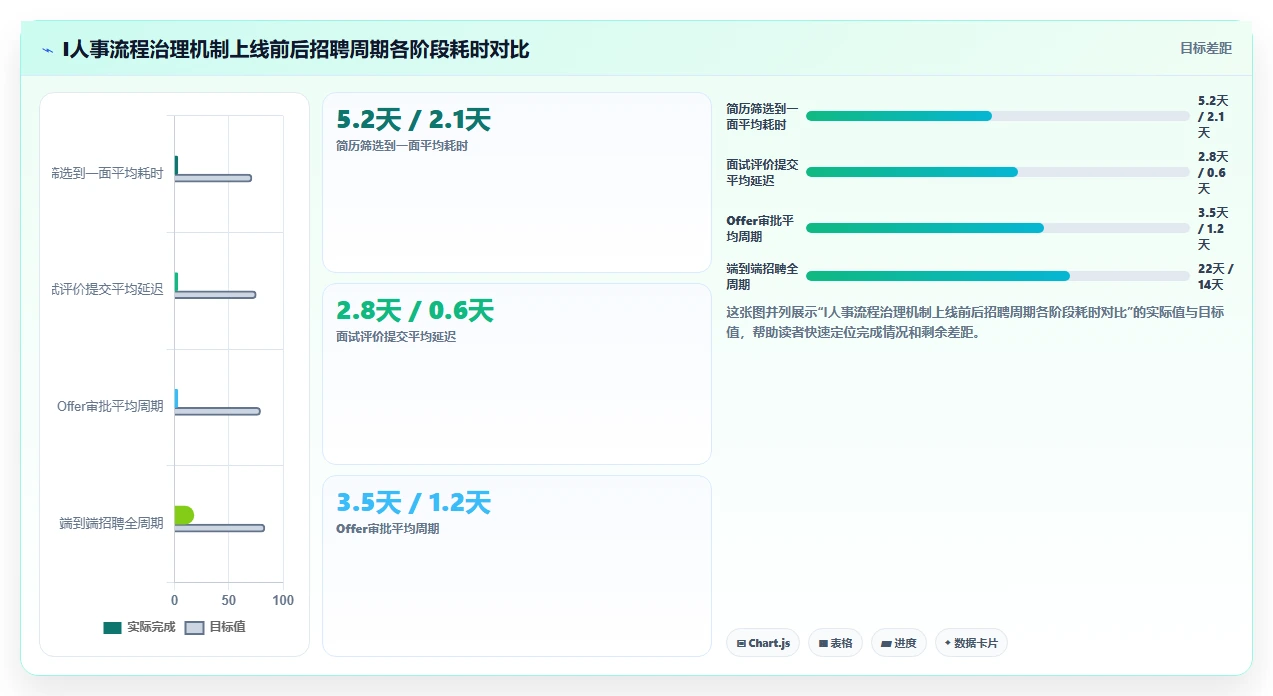This screenshot has height=696, width=1273.
Task: Click the 端到端招聘全周期 progress bar
Action: [998, 276]
